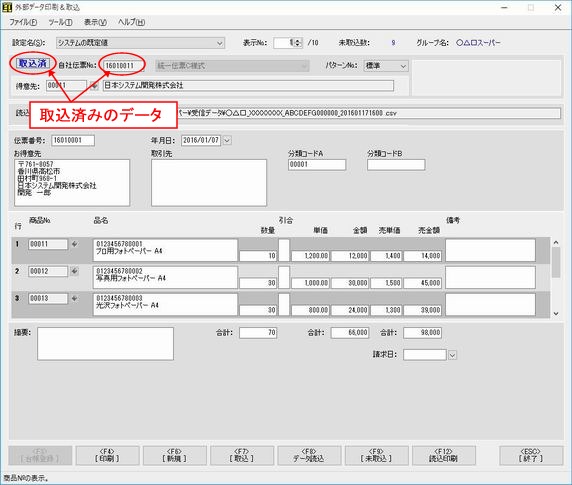
Task: Click the lookup arrow icon for row 3
Action: point(74,298)
